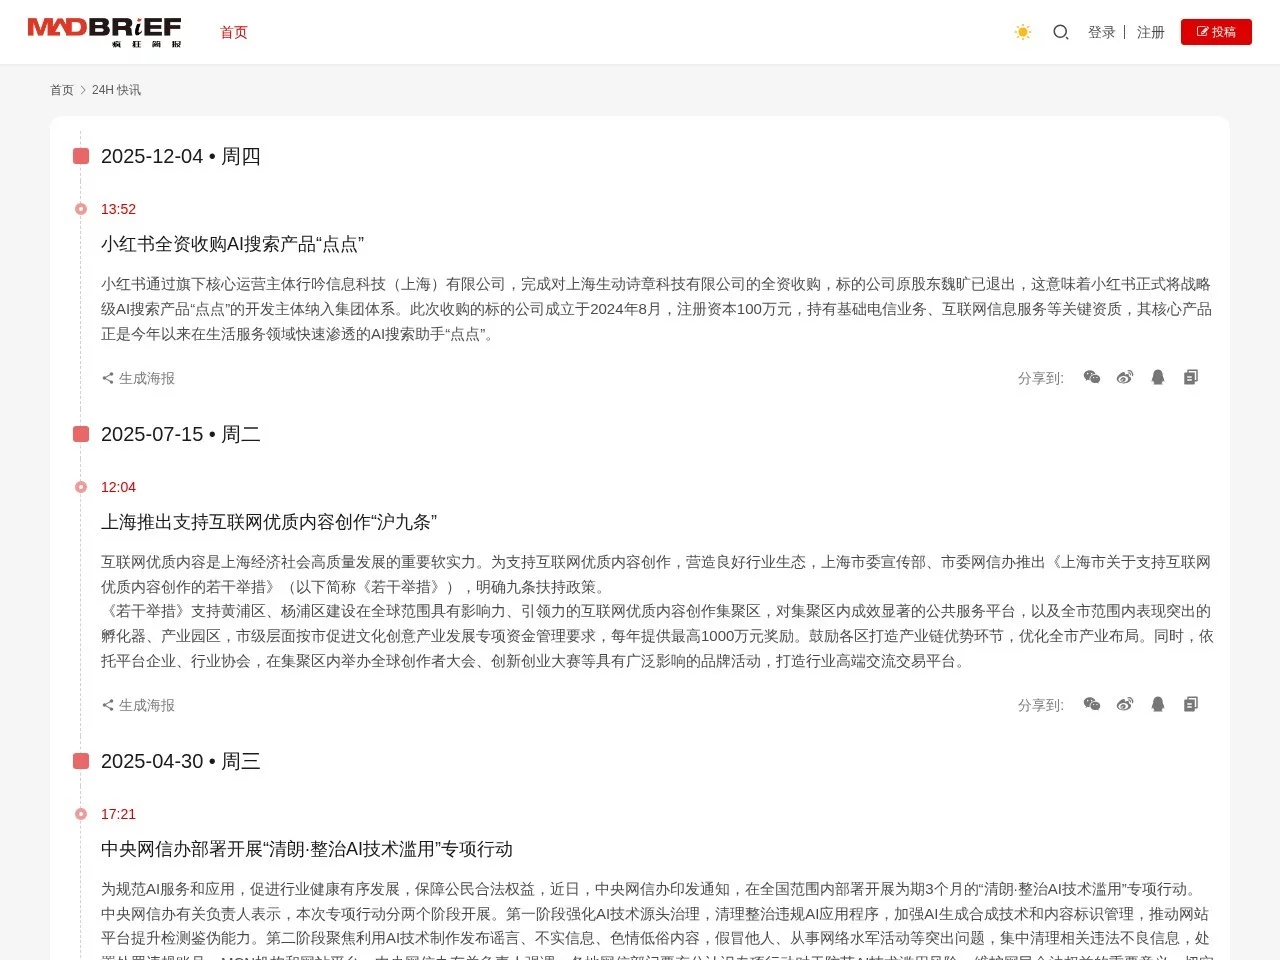Open the 注册 register link
Screen dimensions: 1280x960
click(1150, 32)
